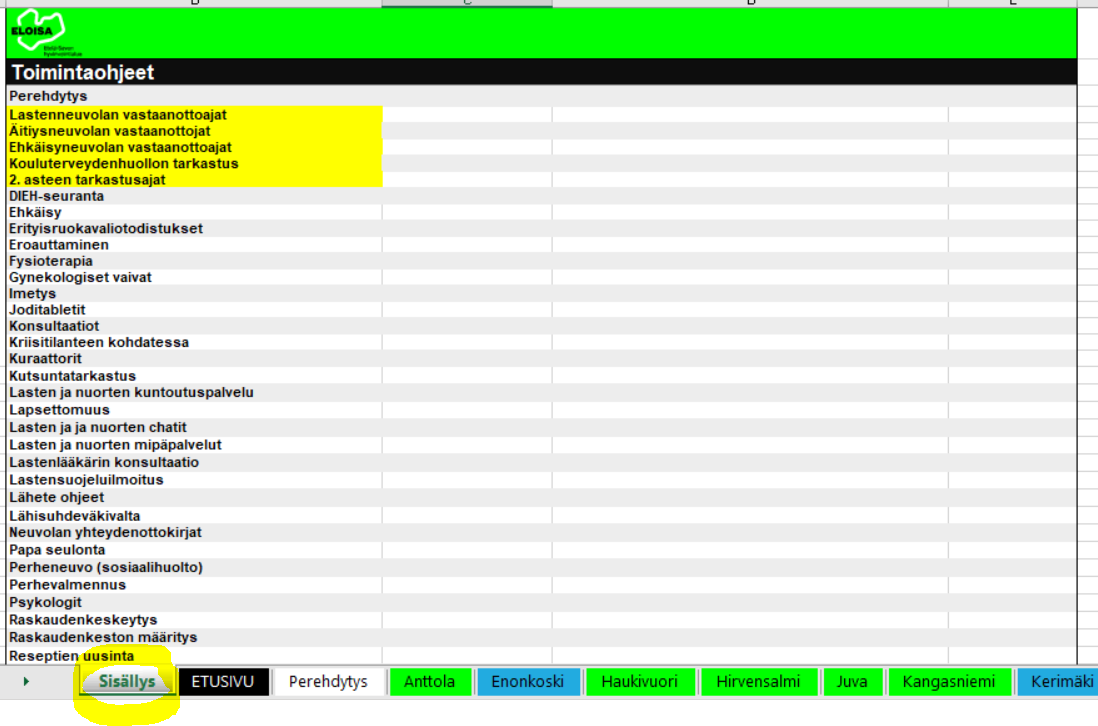Click the Kuraattorit entry
Viewport: 1098px width, 726px height.
[x=45, y=358]
